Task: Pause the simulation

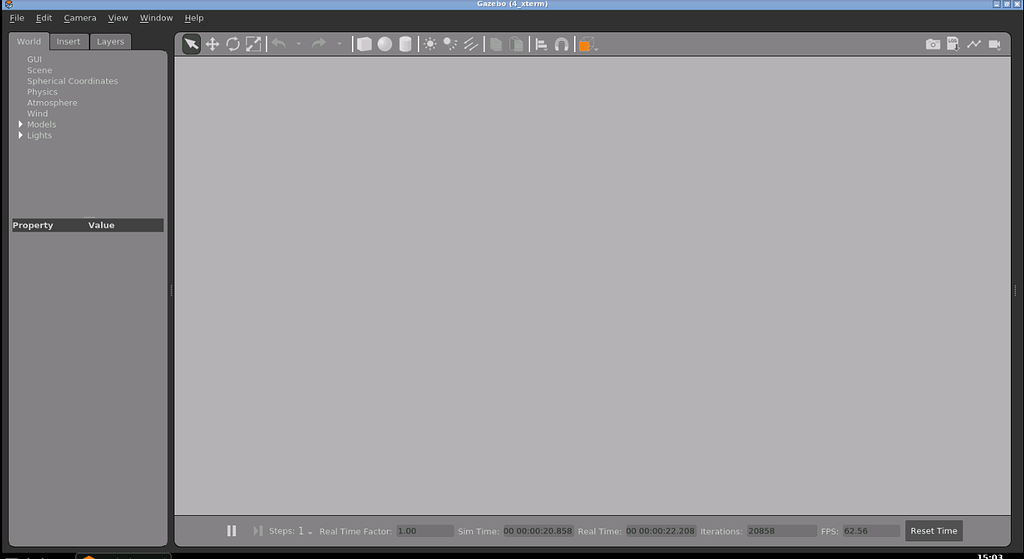Action: tap(232, 531)
